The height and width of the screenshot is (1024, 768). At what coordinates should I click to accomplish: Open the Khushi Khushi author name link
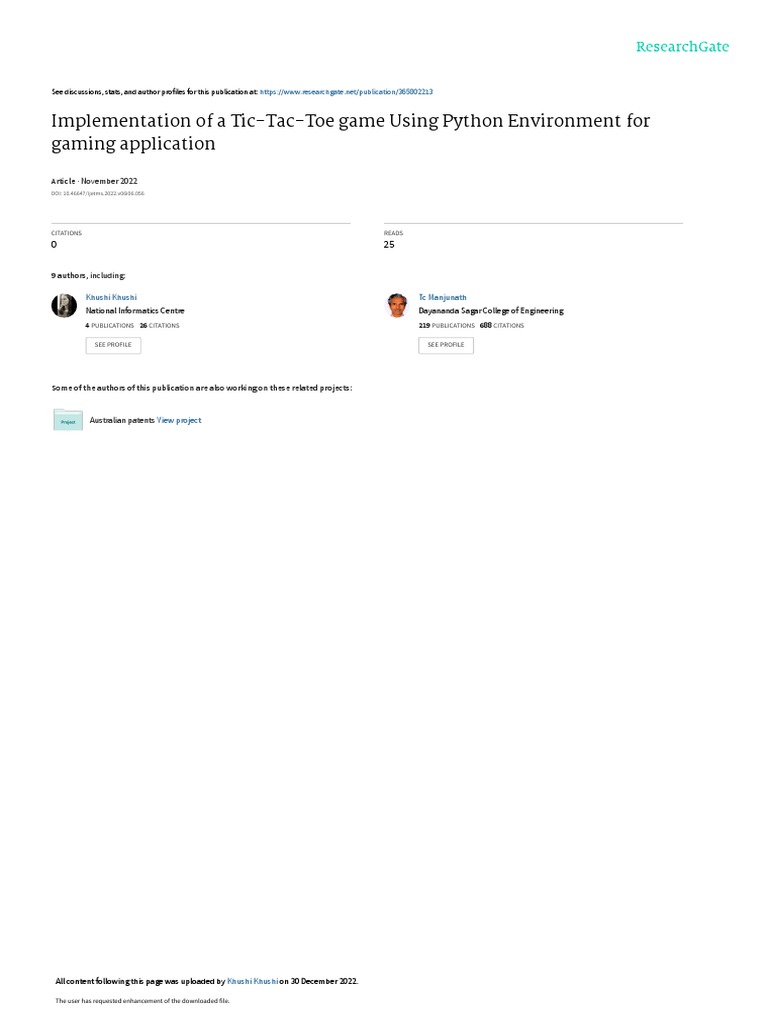coord(112,297)
